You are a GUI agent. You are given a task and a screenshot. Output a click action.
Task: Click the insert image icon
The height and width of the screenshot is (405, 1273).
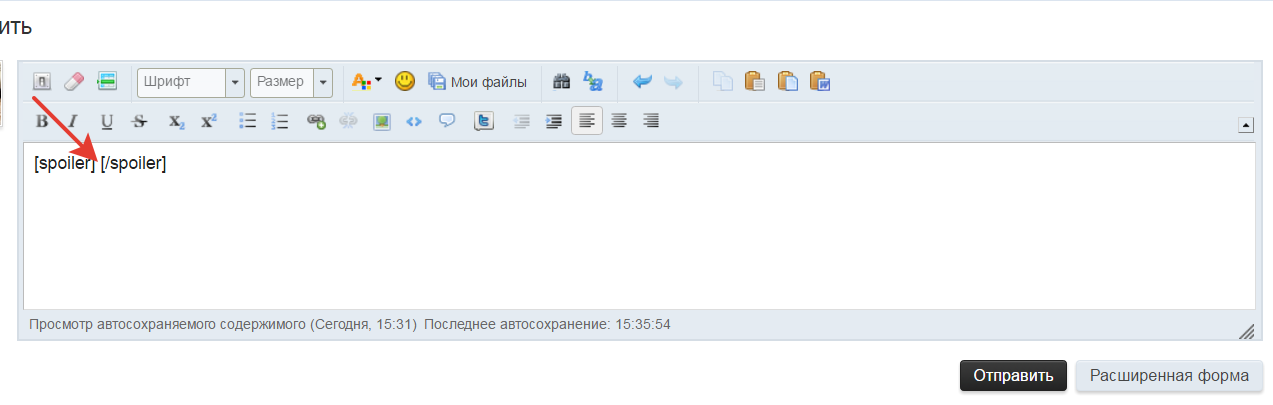[381, 121]
